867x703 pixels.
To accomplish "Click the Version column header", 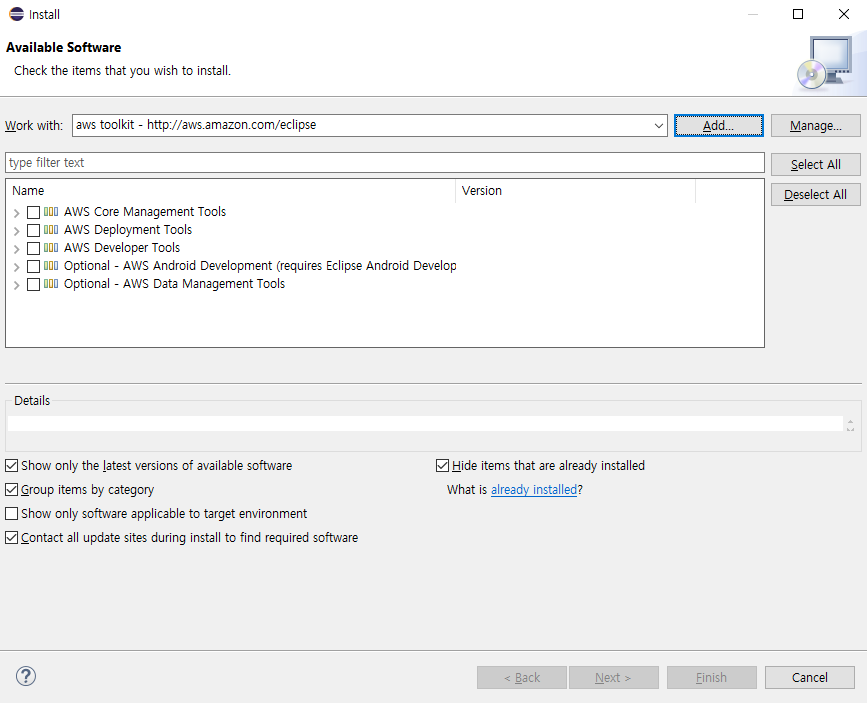I will tap(576, 191).
